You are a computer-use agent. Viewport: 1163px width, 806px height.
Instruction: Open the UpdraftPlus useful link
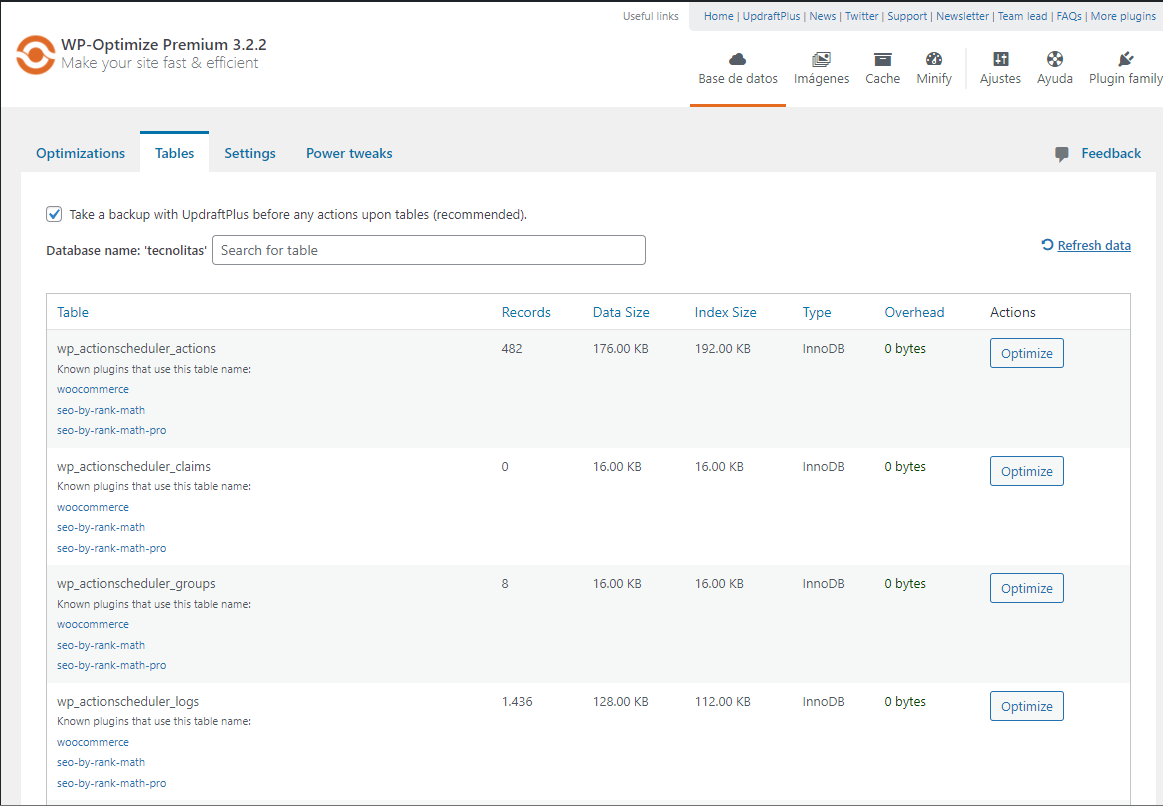click(771, 16)
